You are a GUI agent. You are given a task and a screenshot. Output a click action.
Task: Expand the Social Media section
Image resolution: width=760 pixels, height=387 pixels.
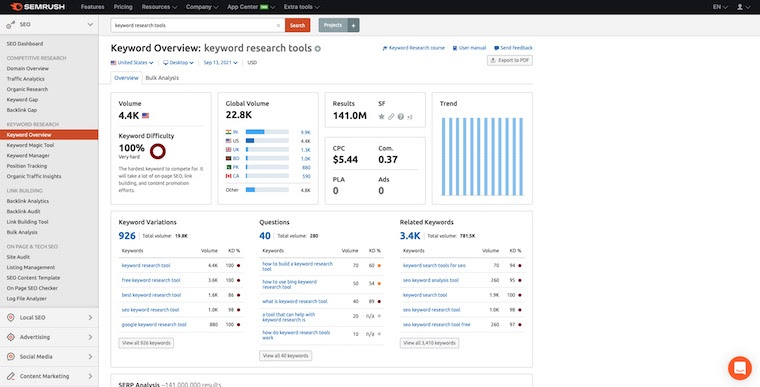pos(90,356)
